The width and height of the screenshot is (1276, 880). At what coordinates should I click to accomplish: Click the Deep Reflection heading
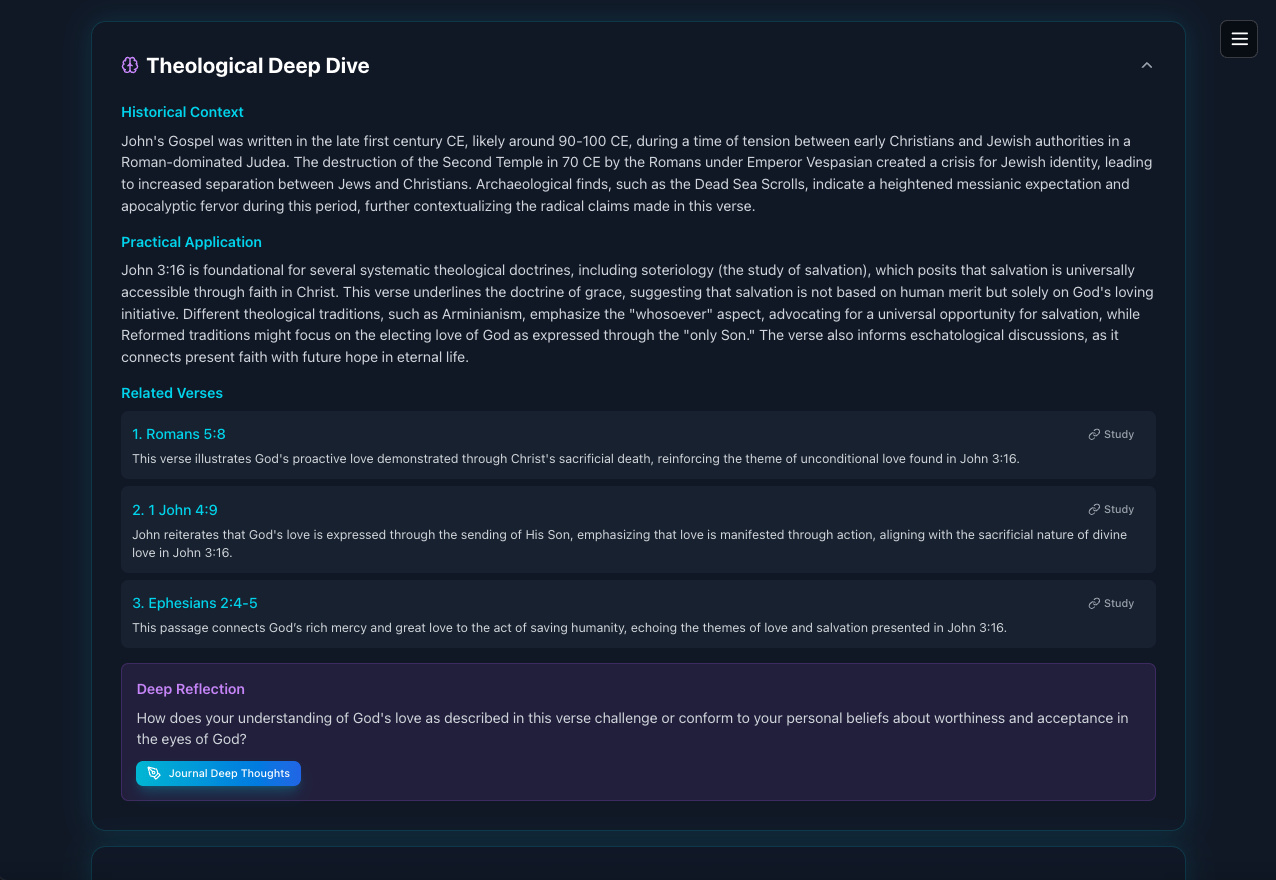coord(191,689)
